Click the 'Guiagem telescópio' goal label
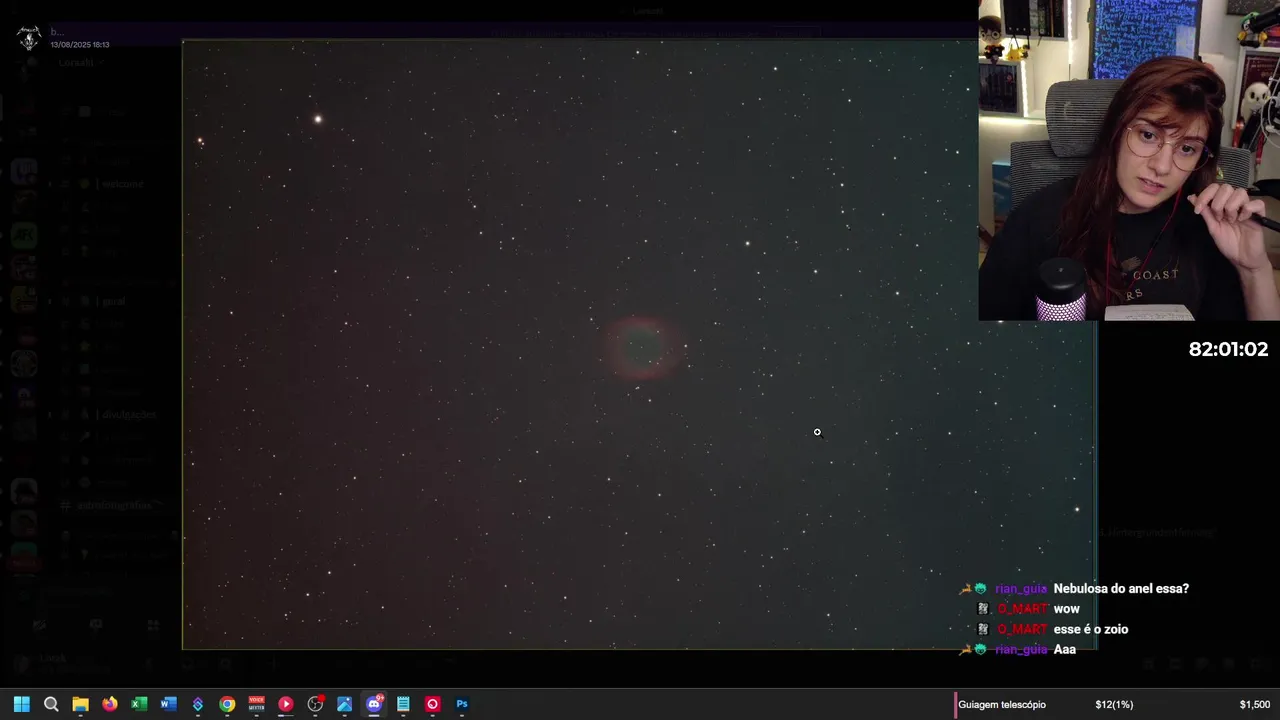Screen dimensions: 1280x720 (x=1002, y=705)
